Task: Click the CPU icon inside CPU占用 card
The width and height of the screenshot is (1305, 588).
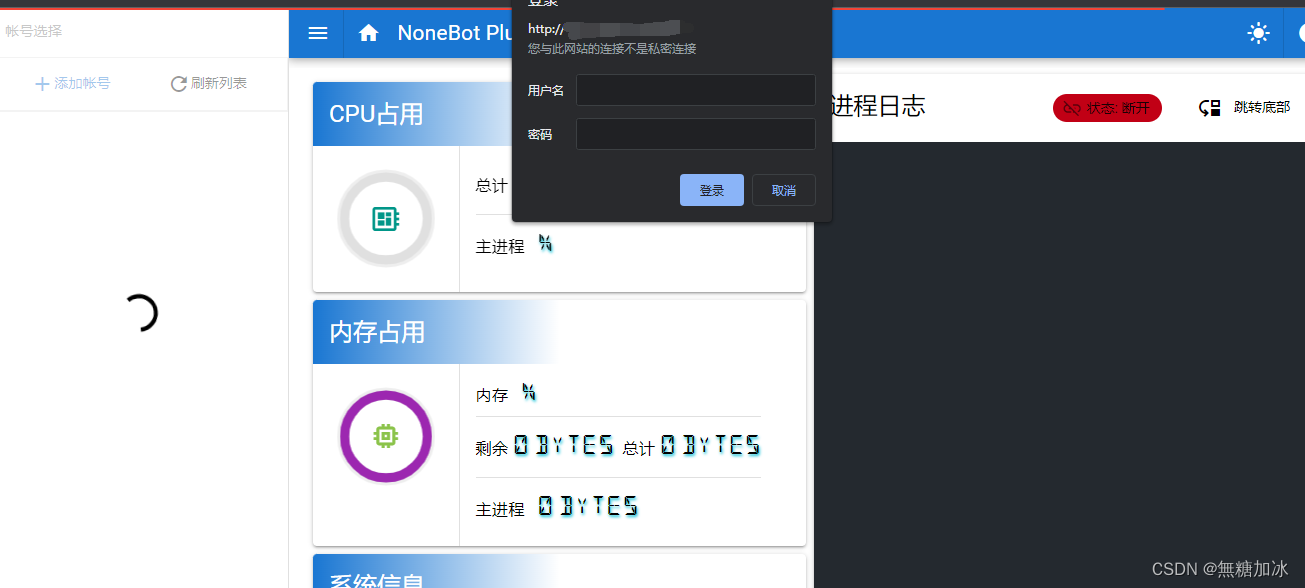Action: (385, 218)
